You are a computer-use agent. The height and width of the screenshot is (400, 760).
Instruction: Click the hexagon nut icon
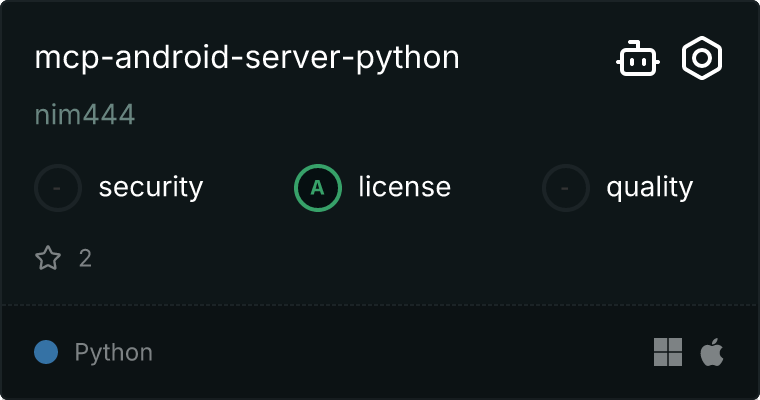(x=702, y=59)
